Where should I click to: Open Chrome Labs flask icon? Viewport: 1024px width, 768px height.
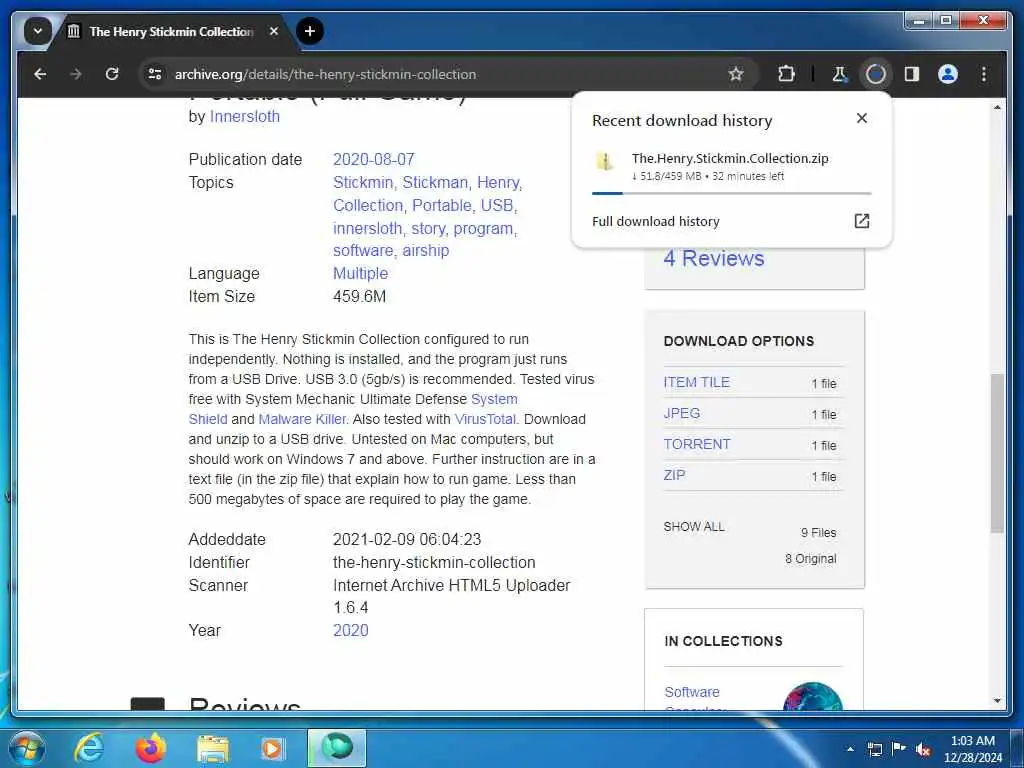click(839, 74)
